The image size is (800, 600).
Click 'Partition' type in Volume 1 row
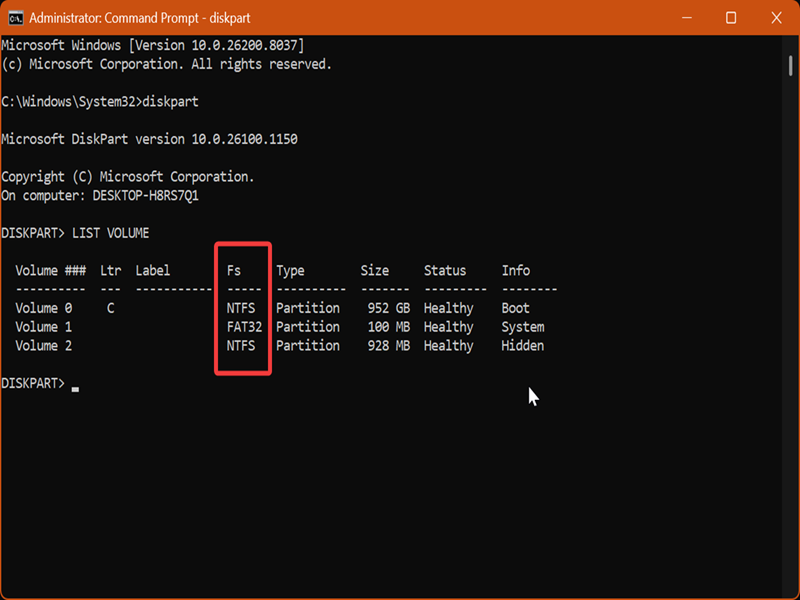(x=308, y=327)
